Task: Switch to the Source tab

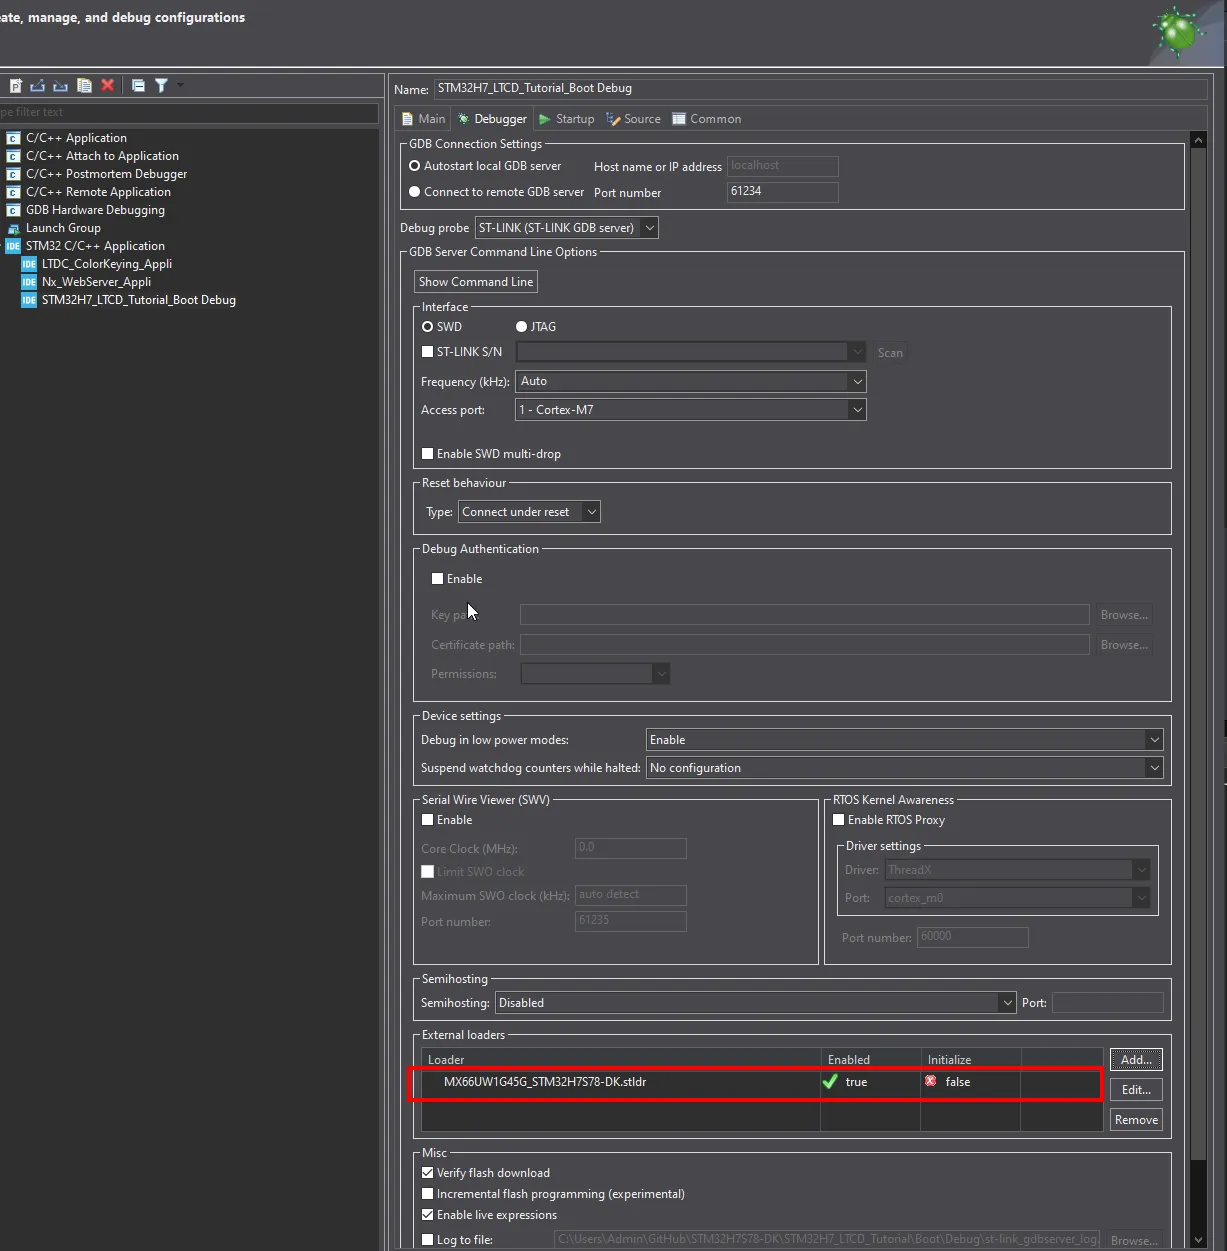Action: pyautogui.click(x=633, y=119)
